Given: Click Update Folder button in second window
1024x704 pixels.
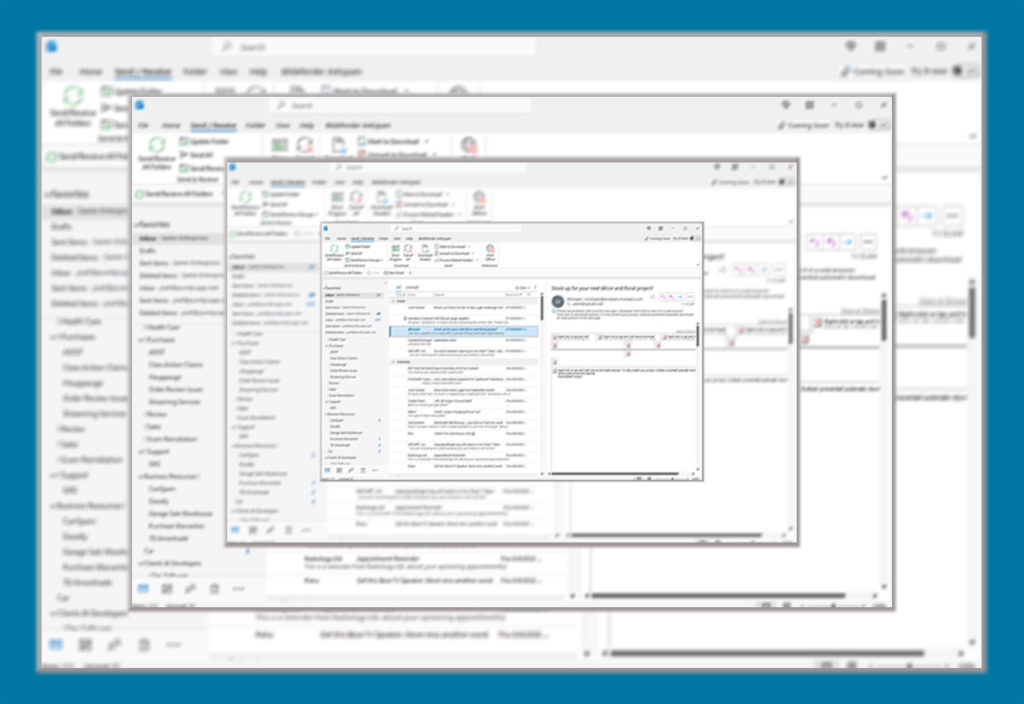Looking at the screenshot, I should click(x=204, y=141).
